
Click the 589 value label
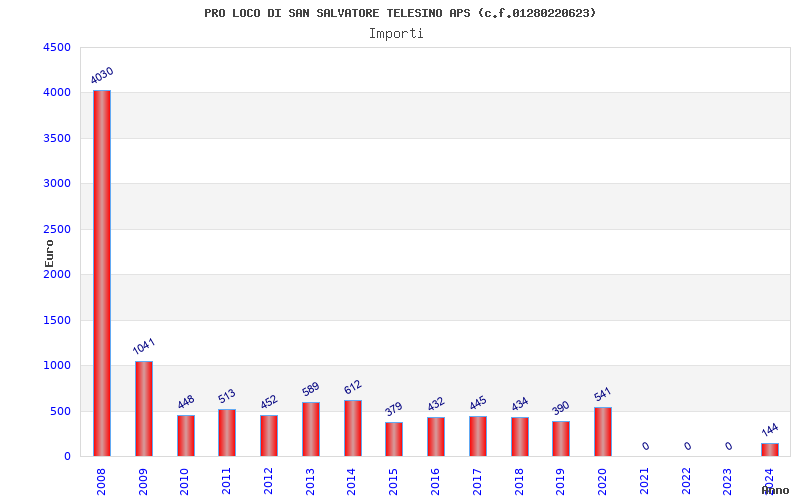tap(311, 389)
